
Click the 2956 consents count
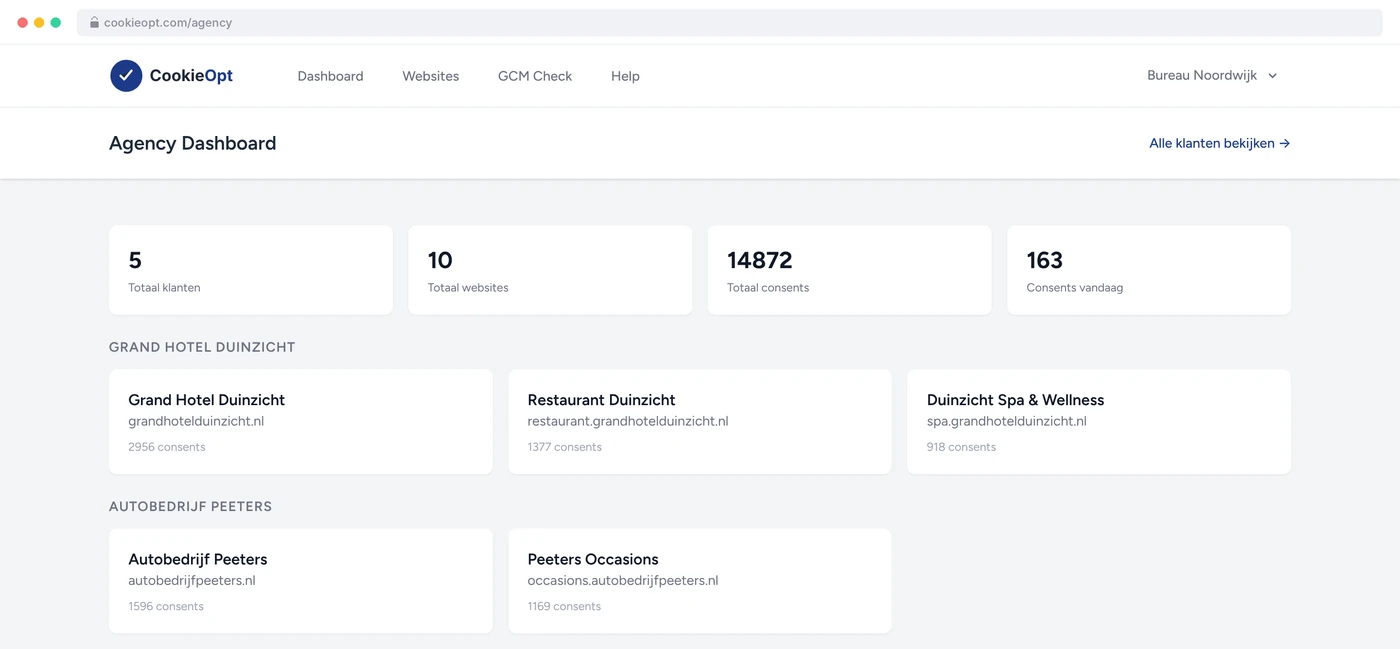coord(167,447)
